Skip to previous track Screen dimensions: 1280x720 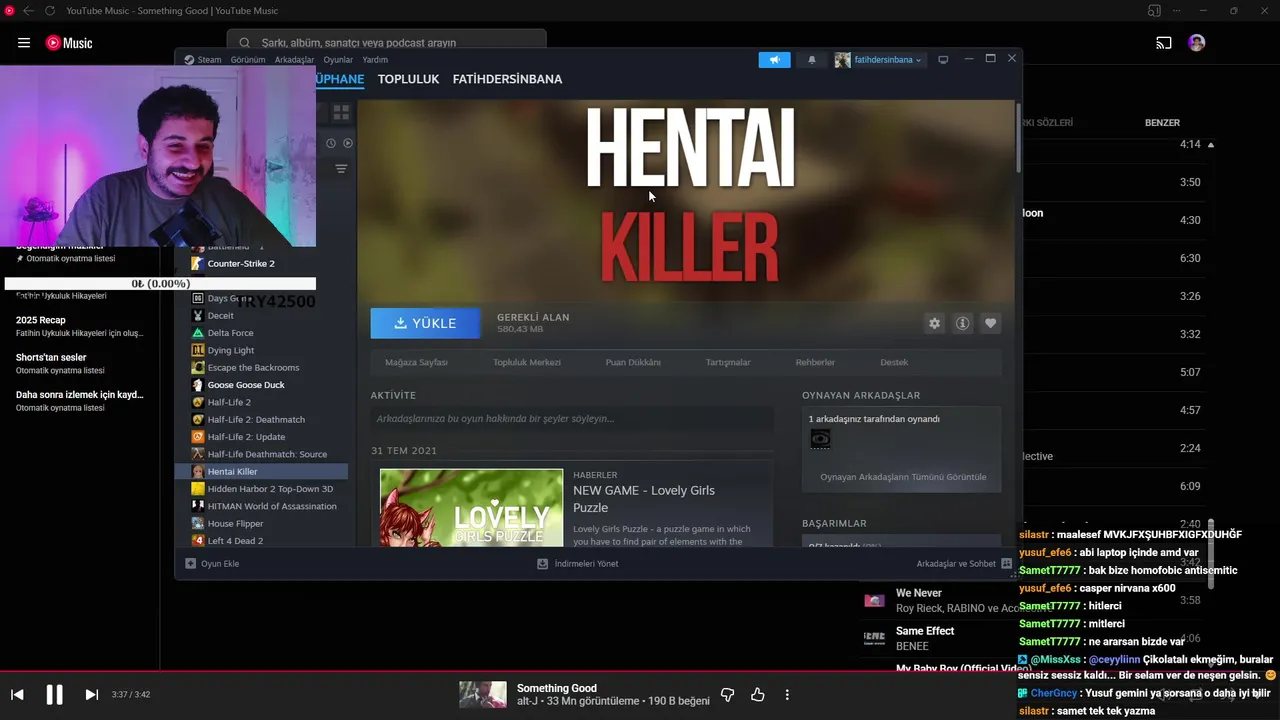(x=17, y=695)
